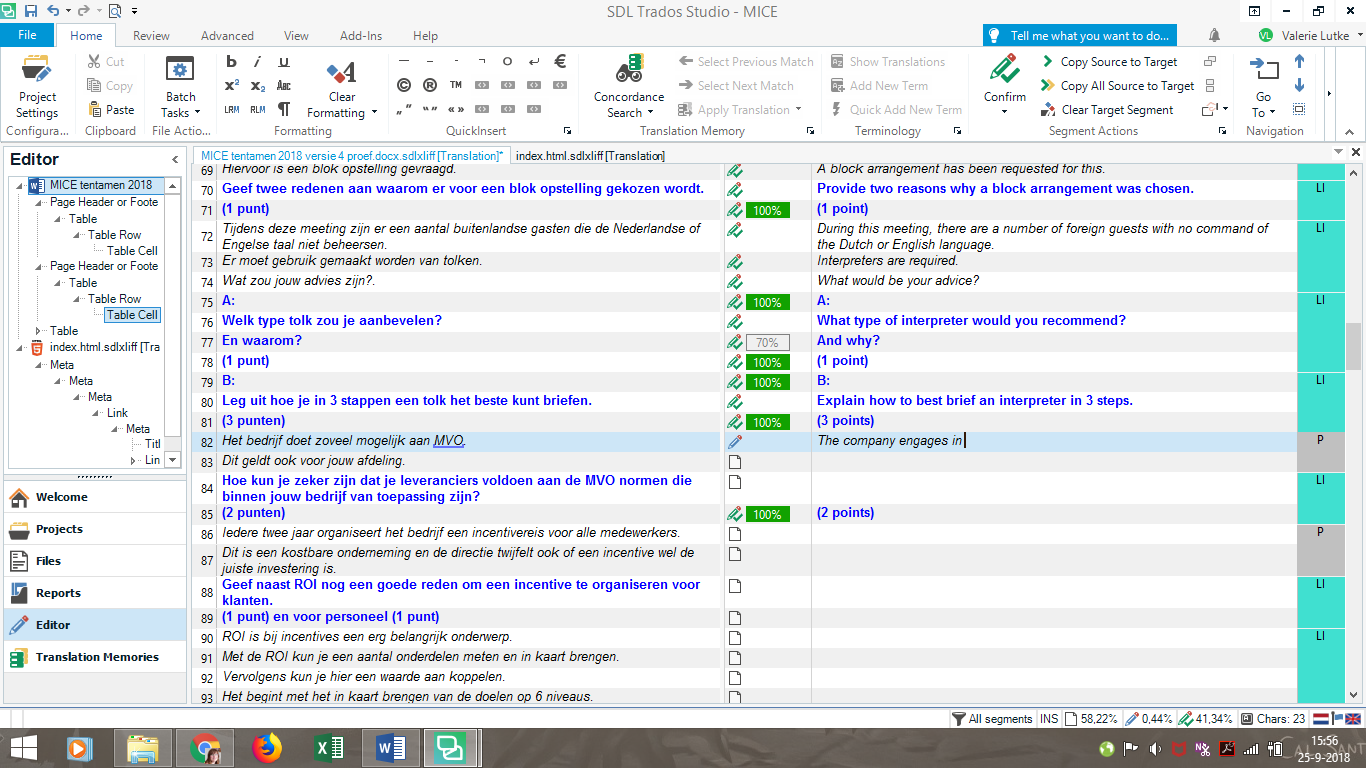Viewport: 1366px width, 768px height.
Task: Insert right-to-left mark (RLM)
Action: coord(257,110)
